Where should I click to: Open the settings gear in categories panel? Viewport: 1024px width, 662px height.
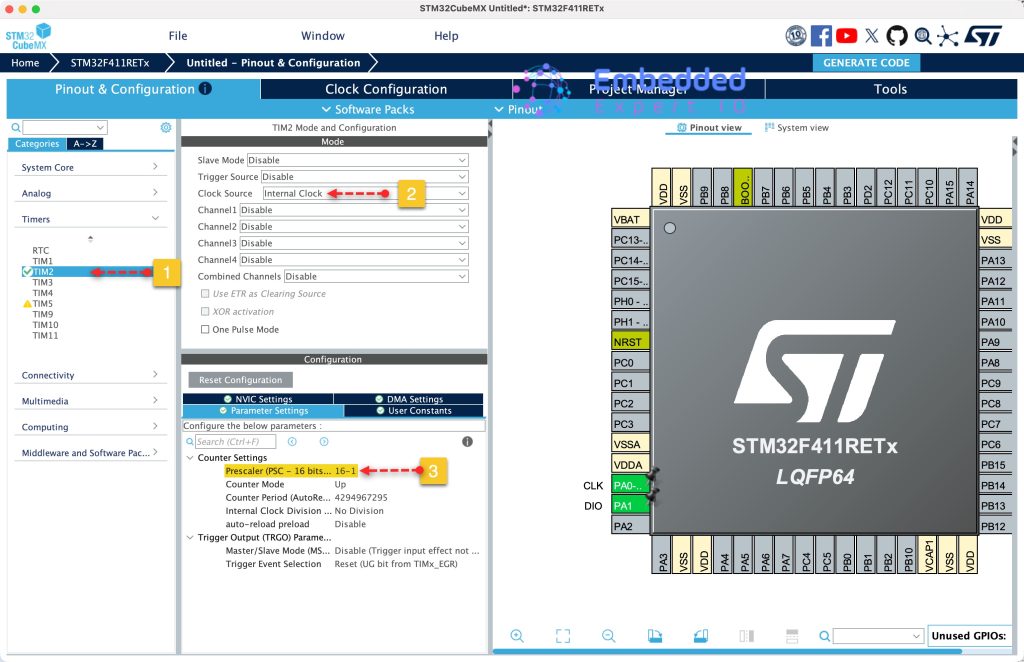coord(166,128)
